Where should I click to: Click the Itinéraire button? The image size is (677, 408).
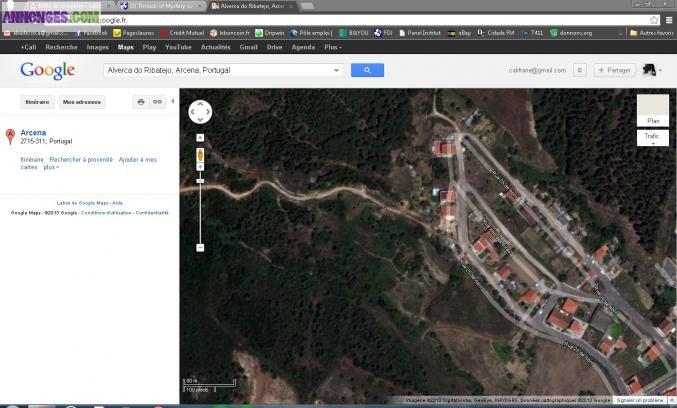tap(37, 102)
